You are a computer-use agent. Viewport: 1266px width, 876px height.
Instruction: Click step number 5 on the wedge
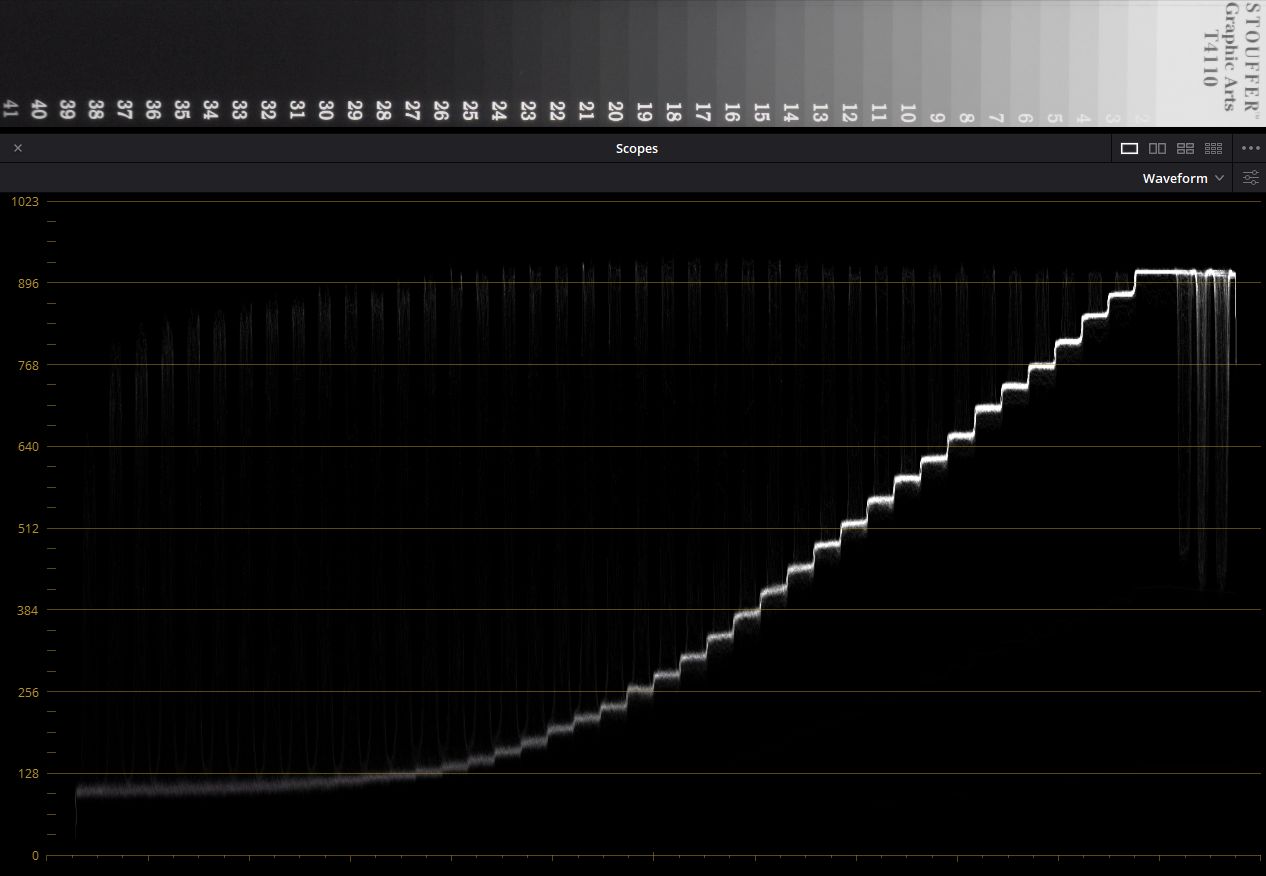point(1054,118)
